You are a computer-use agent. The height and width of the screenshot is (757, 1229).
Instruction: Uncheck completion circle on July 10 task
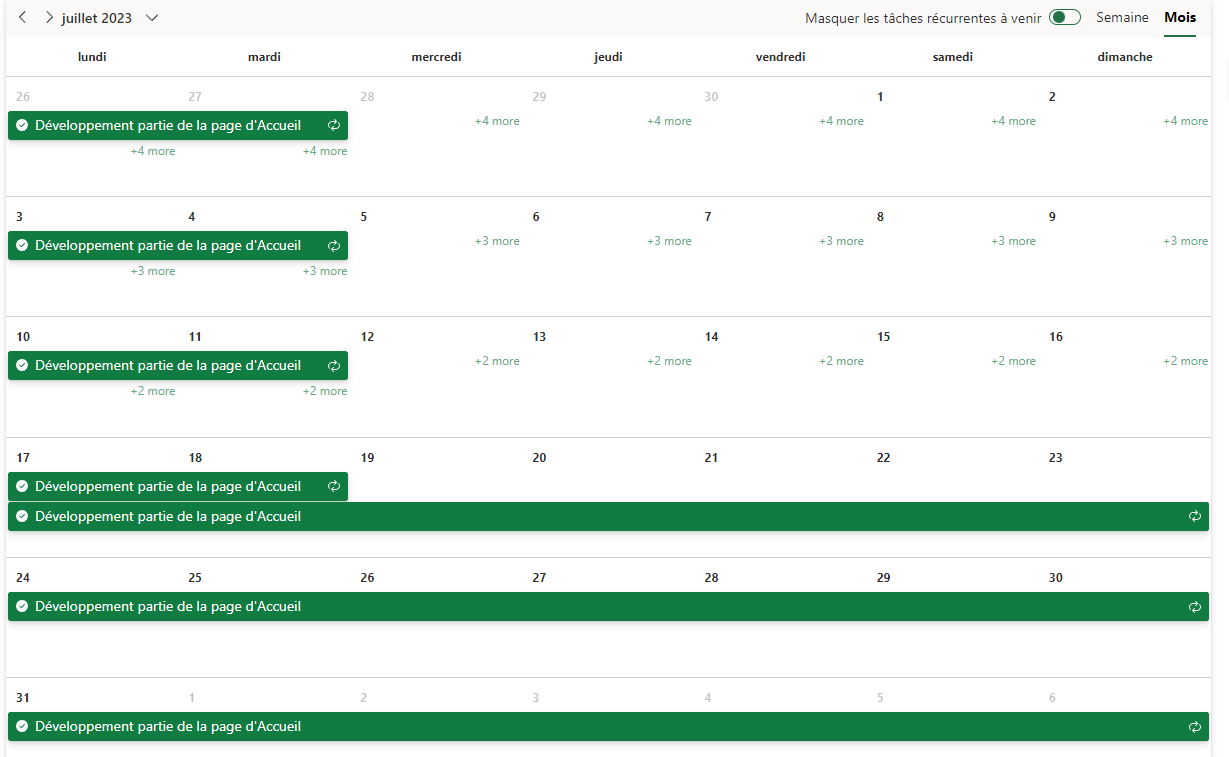pos(22,366)
